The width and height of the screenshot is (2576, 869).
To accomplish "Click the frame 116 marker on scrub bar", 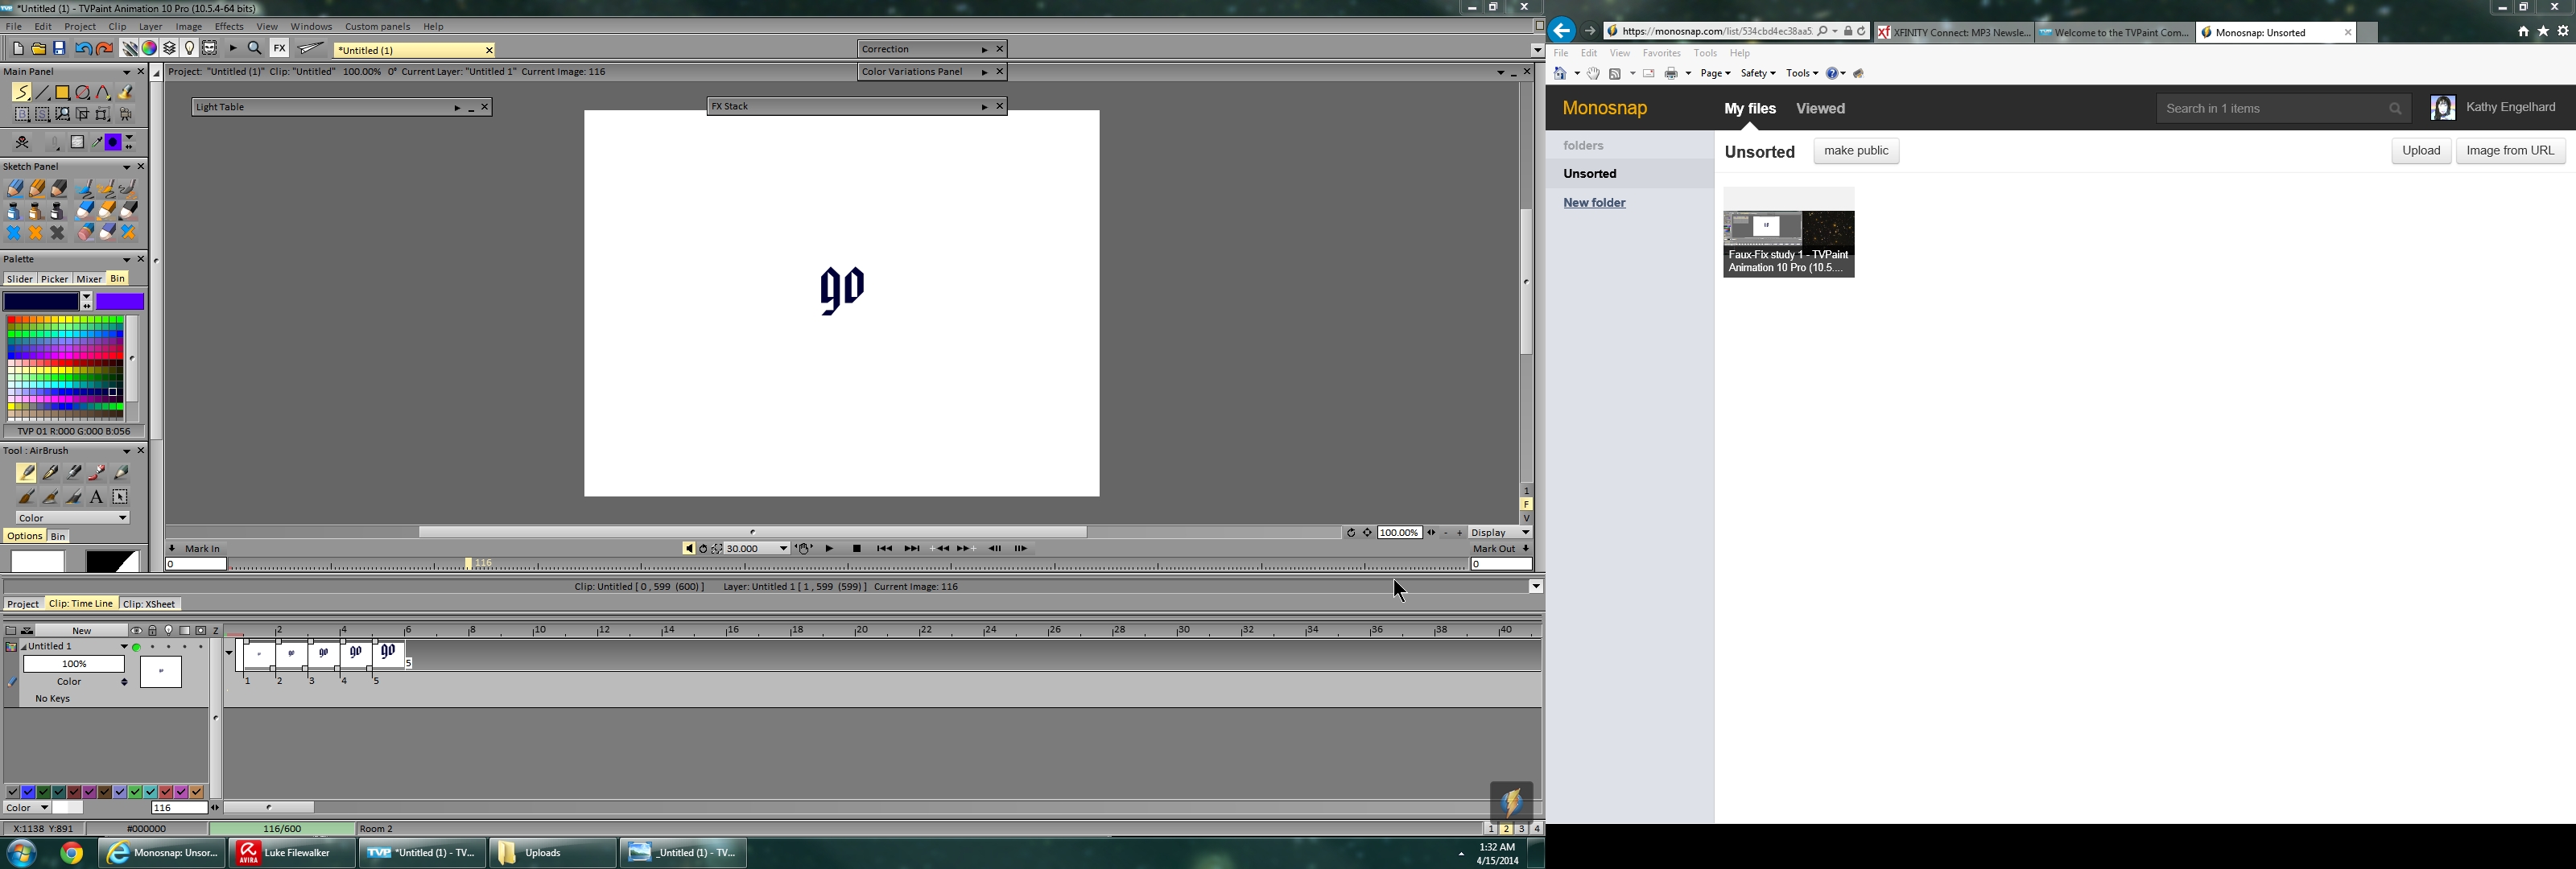I will pos(469,565).
